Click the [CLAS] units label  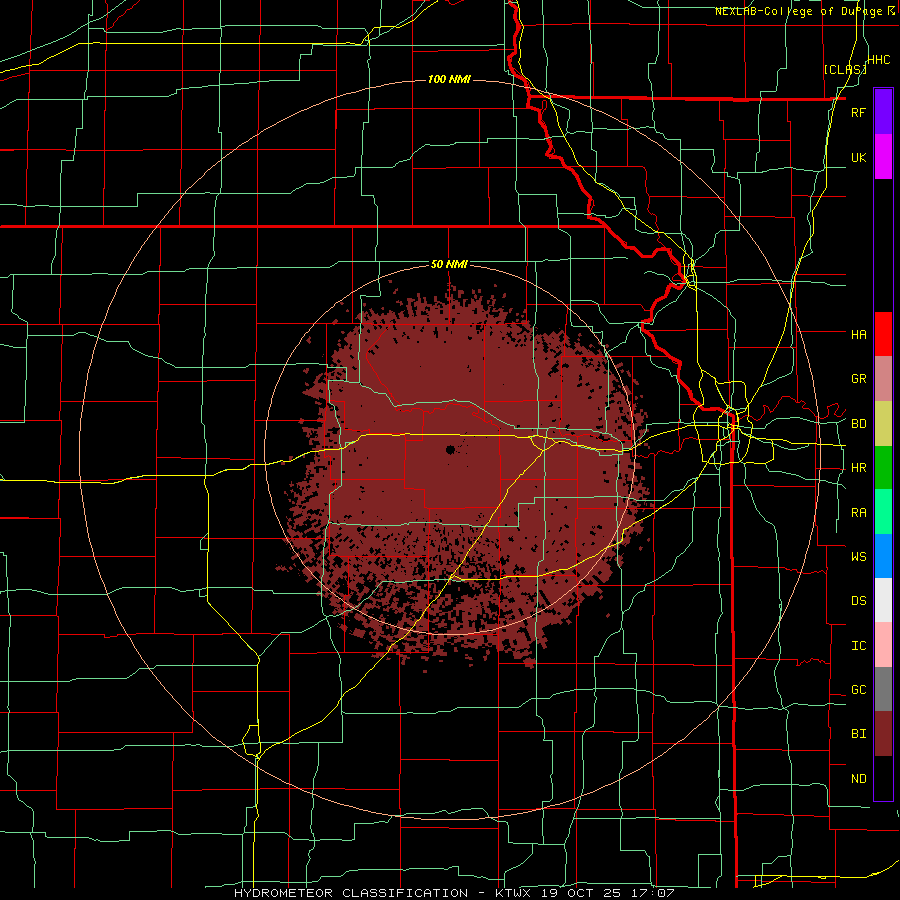(x=845, y=69)
